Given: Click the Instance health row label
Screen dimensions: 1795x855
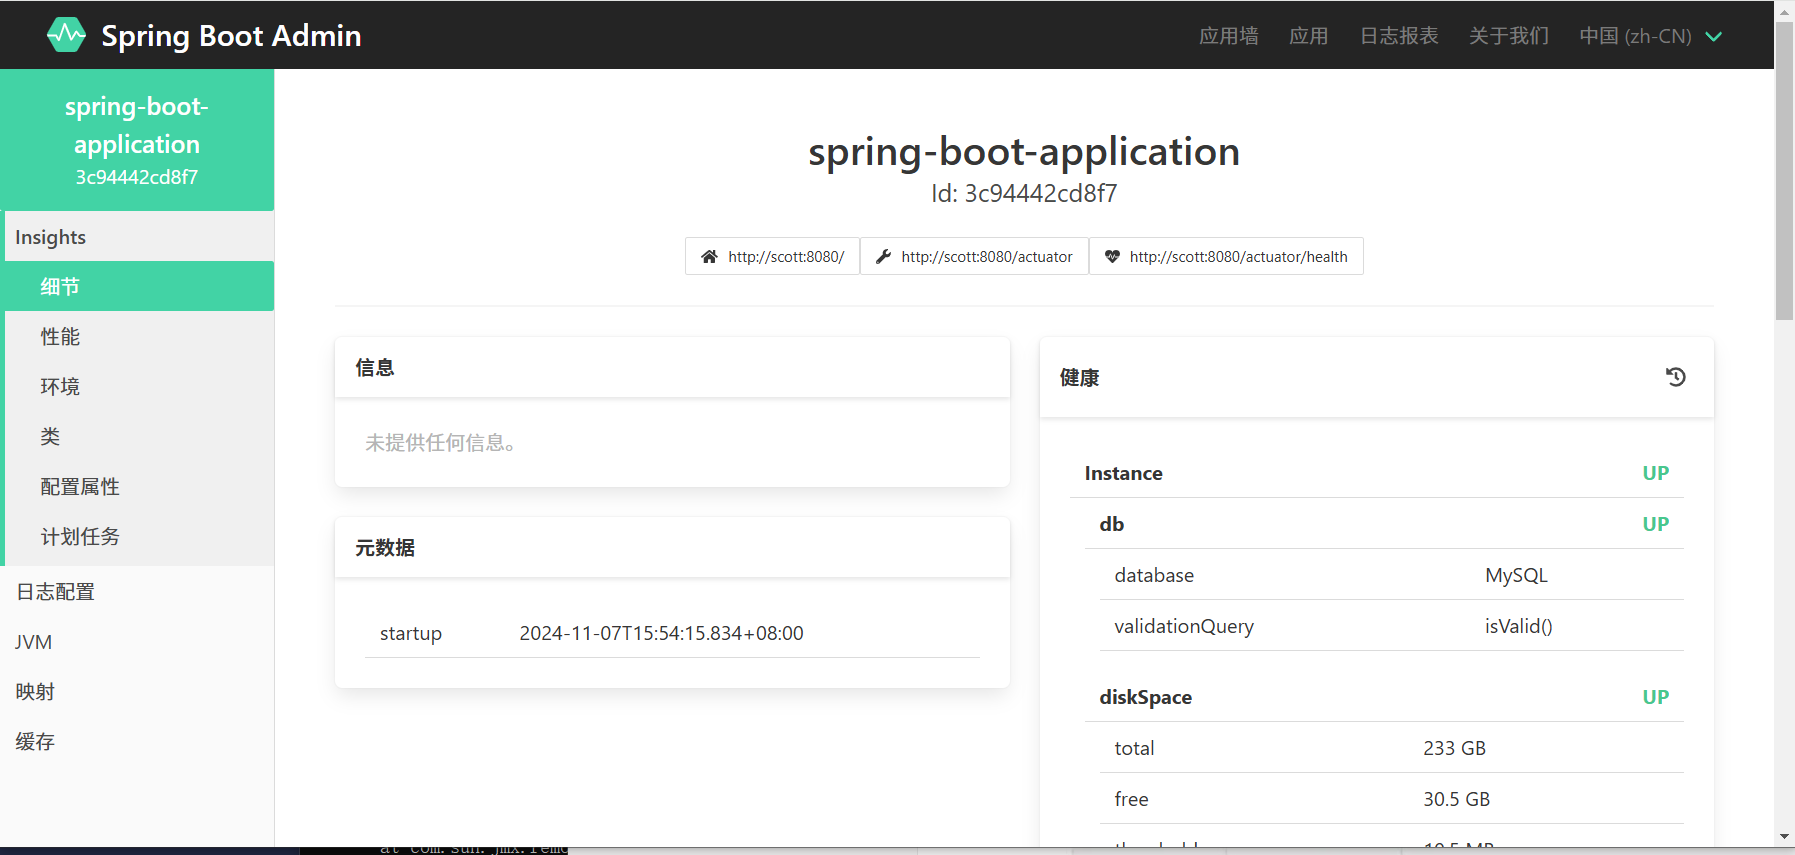Looking at the screenshot, I should (x=1124, y=473).
